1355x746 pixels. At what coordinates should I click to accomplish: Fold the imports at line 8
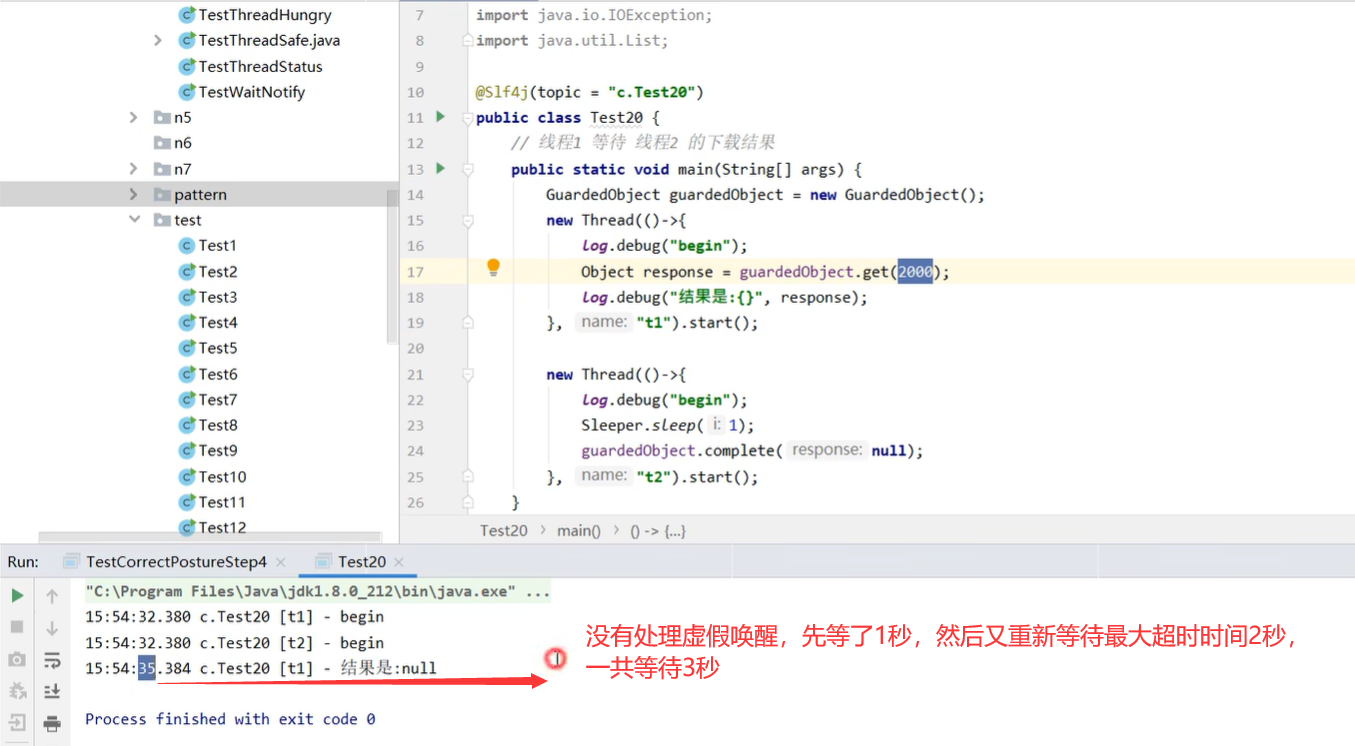(x=467, y=41)
